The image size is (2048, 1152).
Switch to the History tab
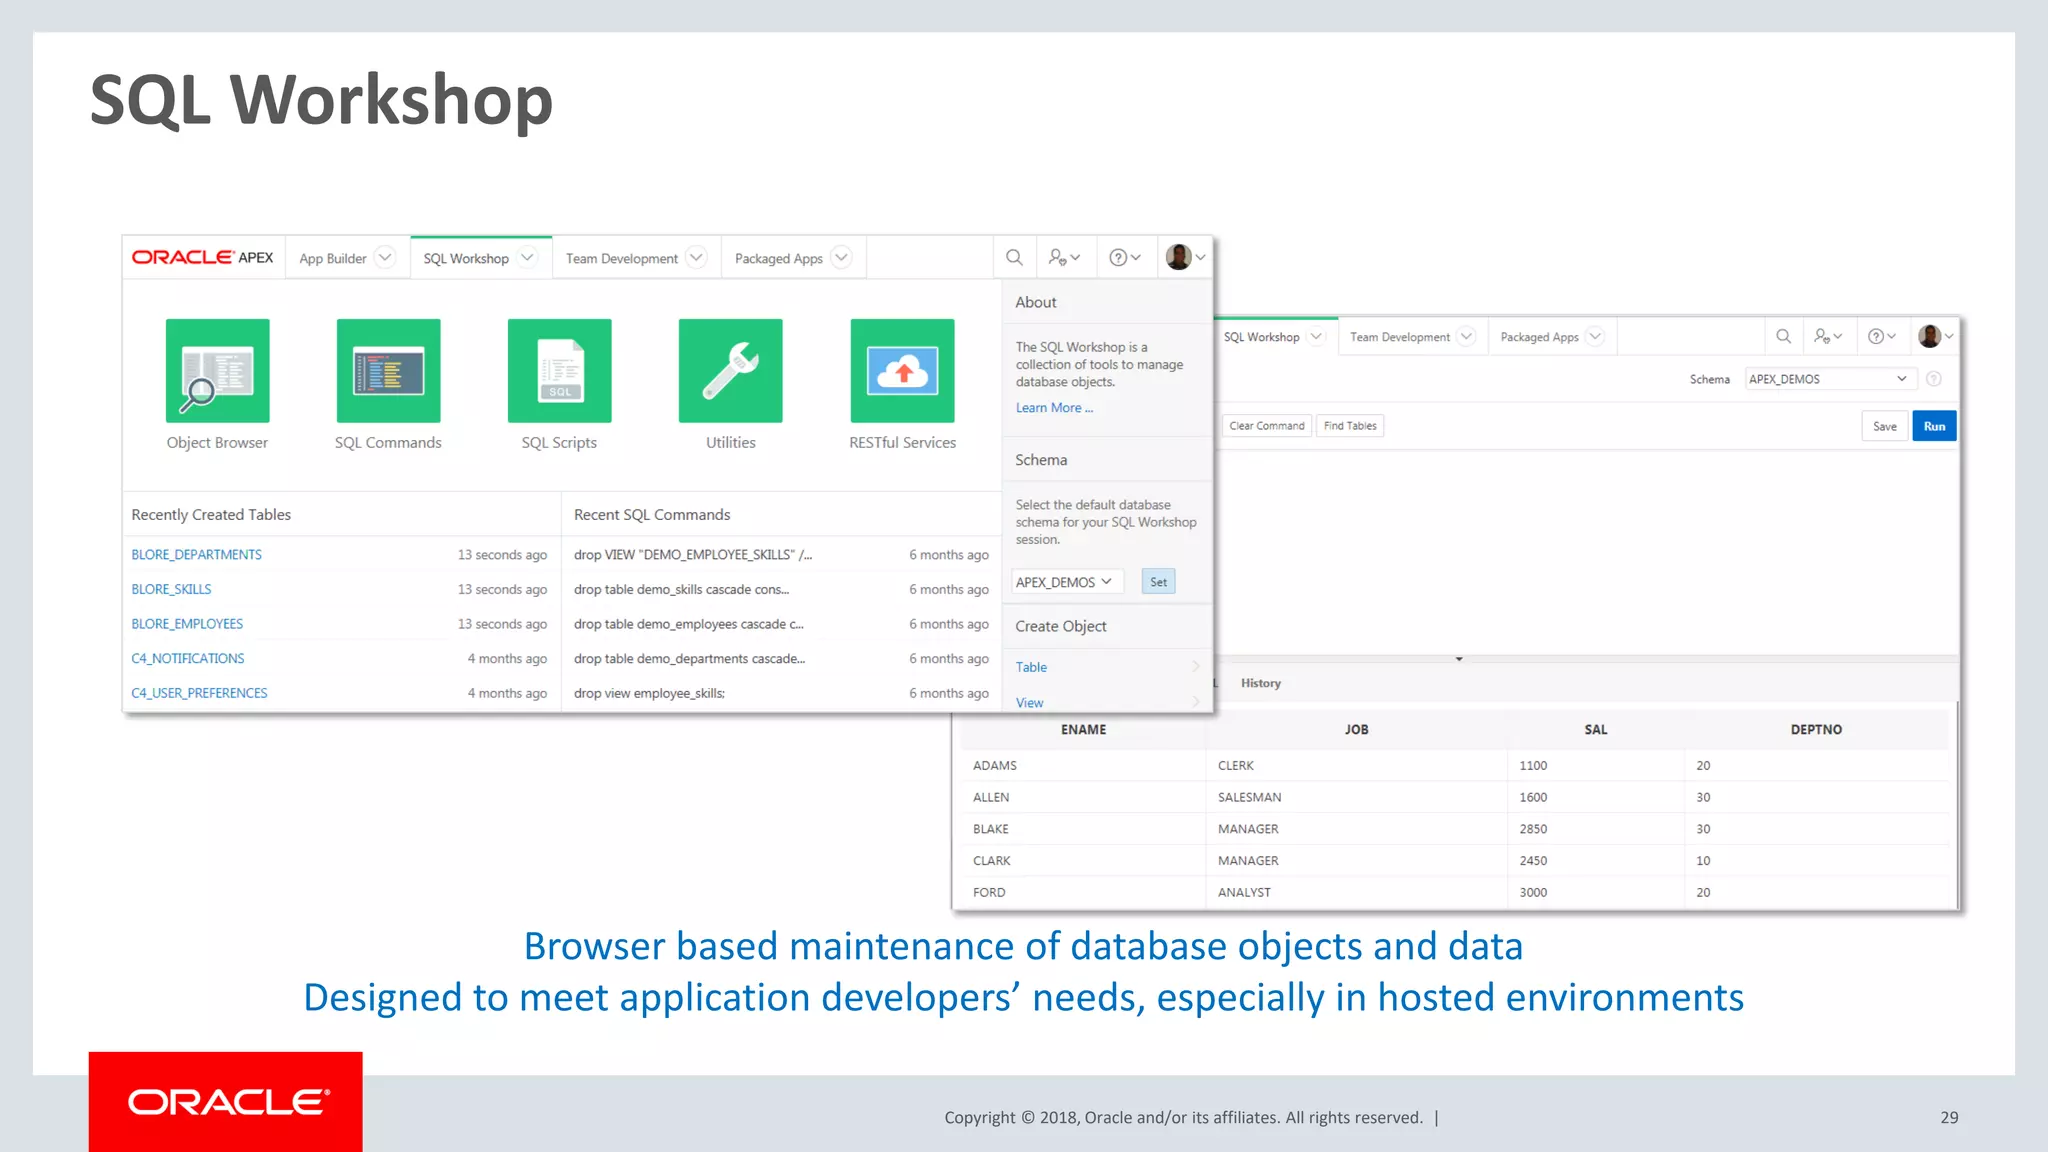pos(1260,683)
